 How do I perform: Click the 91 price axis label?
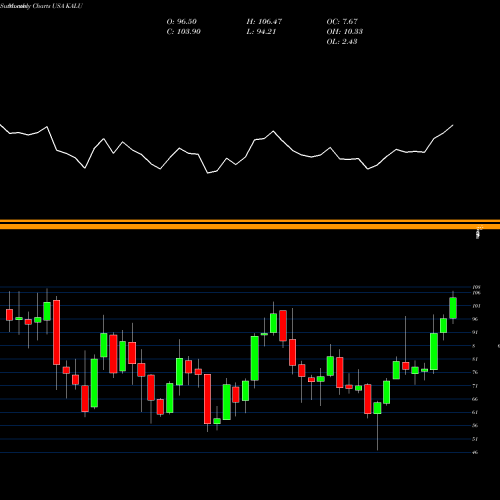pos(476,332)
